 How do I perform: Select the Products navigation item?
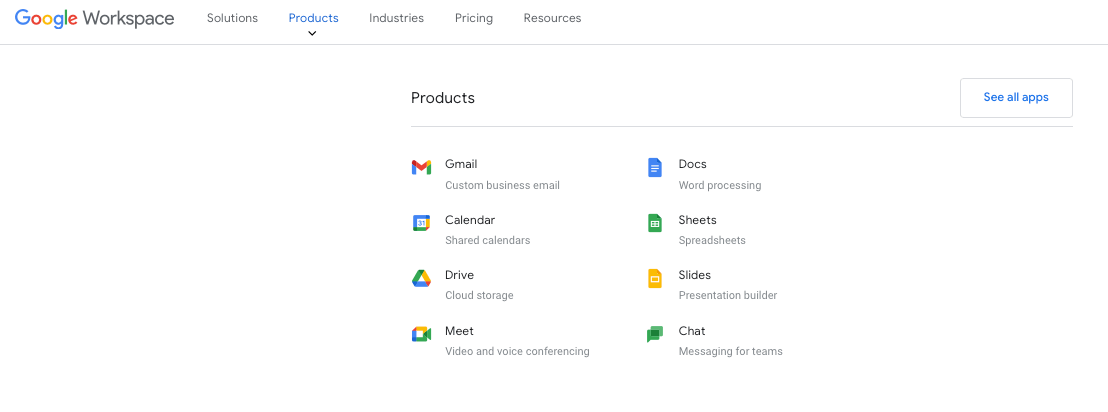coord(314,18)
